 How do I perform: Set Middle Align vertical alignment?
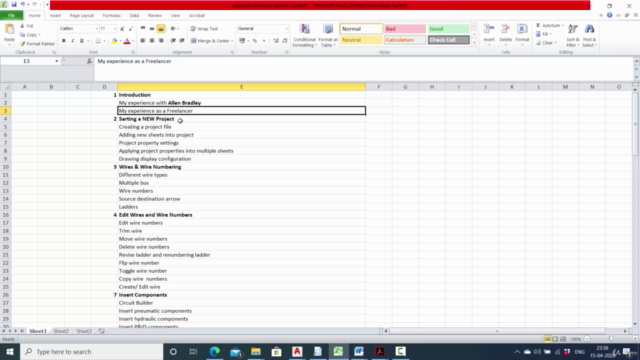pos(152,29)
